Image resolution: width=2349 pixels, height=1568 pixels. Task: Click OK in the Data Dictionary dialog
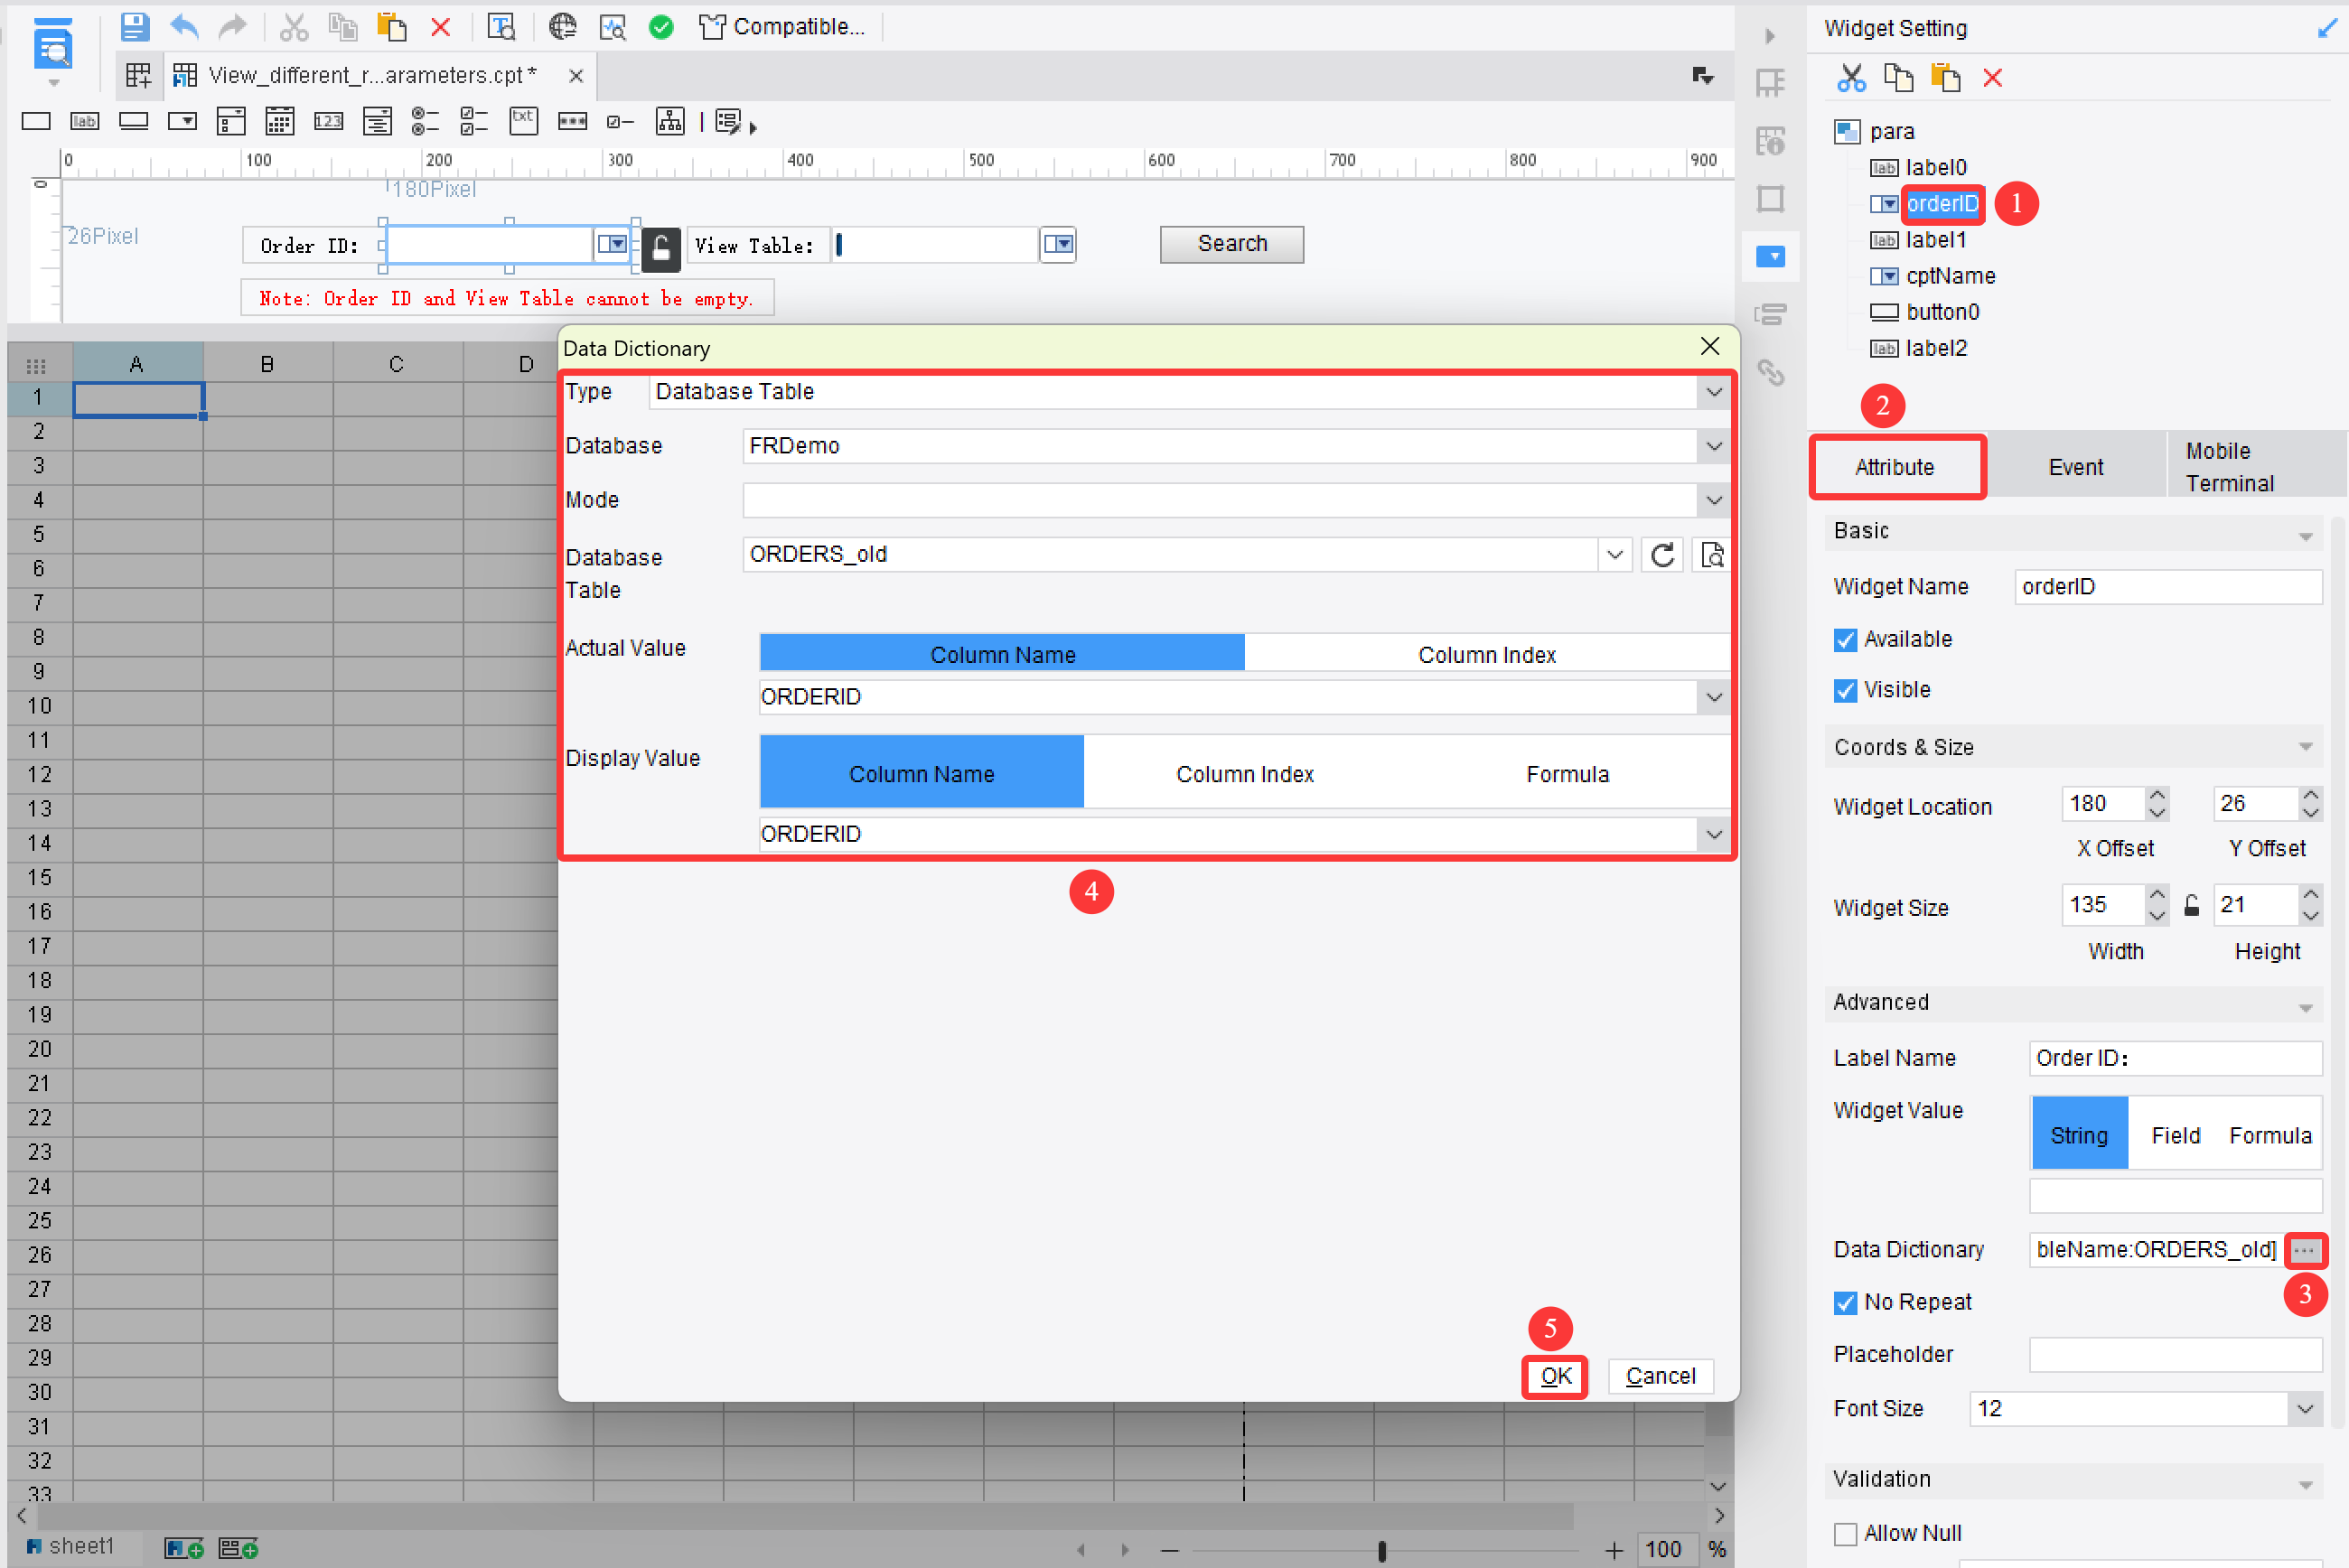tap(1554, 1376)
